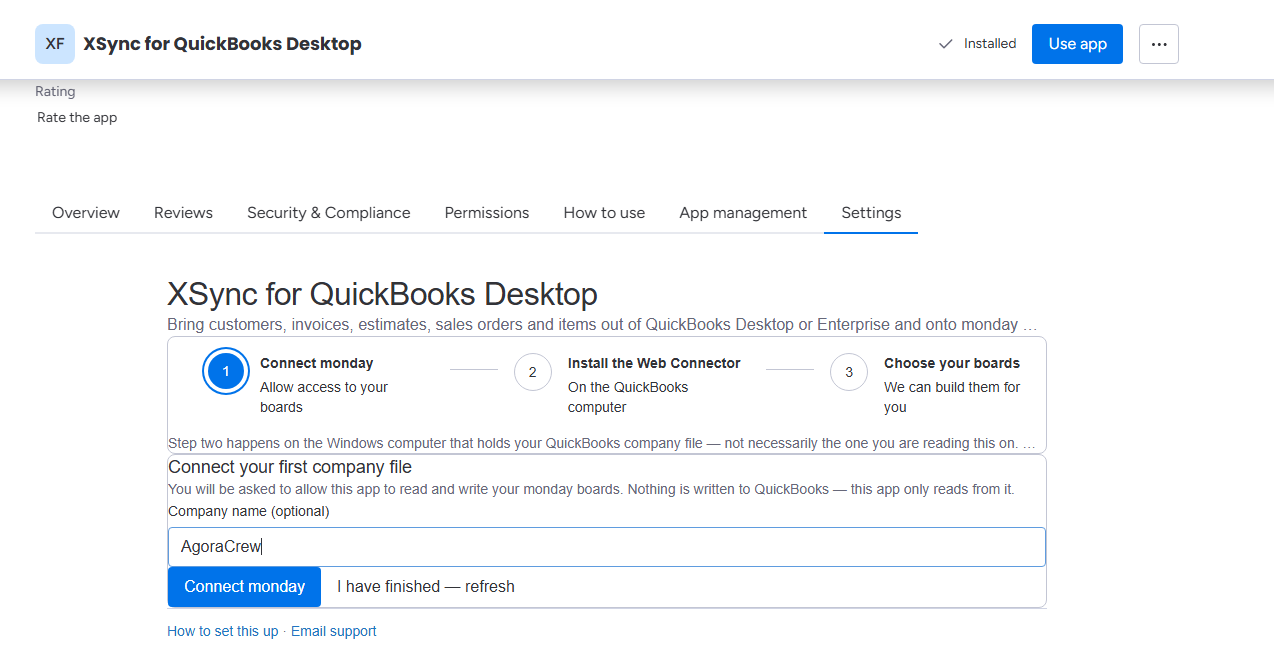Open the Security & Compliance tab
1274x667 pixels.
(x=329, y=213)
